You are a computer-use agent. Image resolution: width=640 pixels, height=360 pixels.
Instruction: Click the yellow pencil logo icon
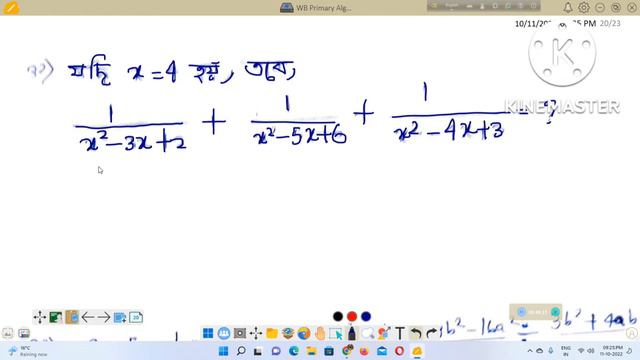click(11, 7)
